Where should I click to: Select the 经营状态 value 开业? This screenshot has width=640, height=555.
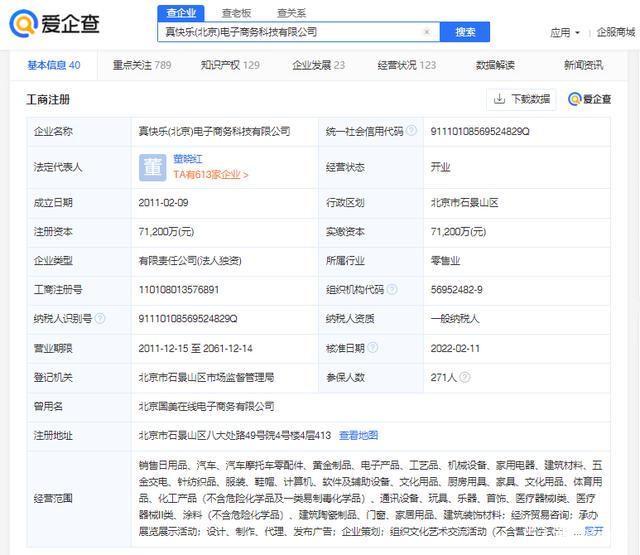click(440, 167)
